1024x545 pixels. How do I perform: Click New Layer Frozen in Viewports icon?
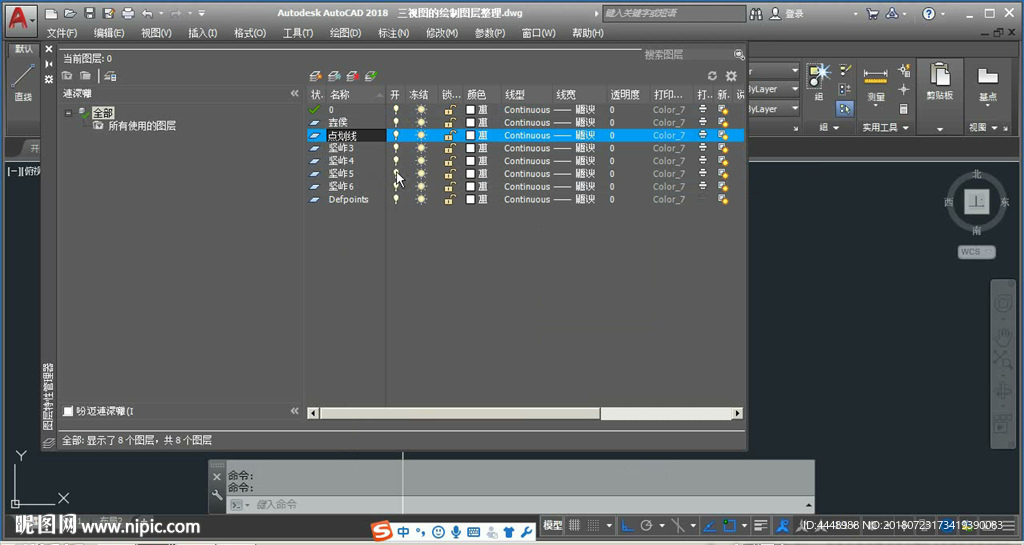(334, 76)
